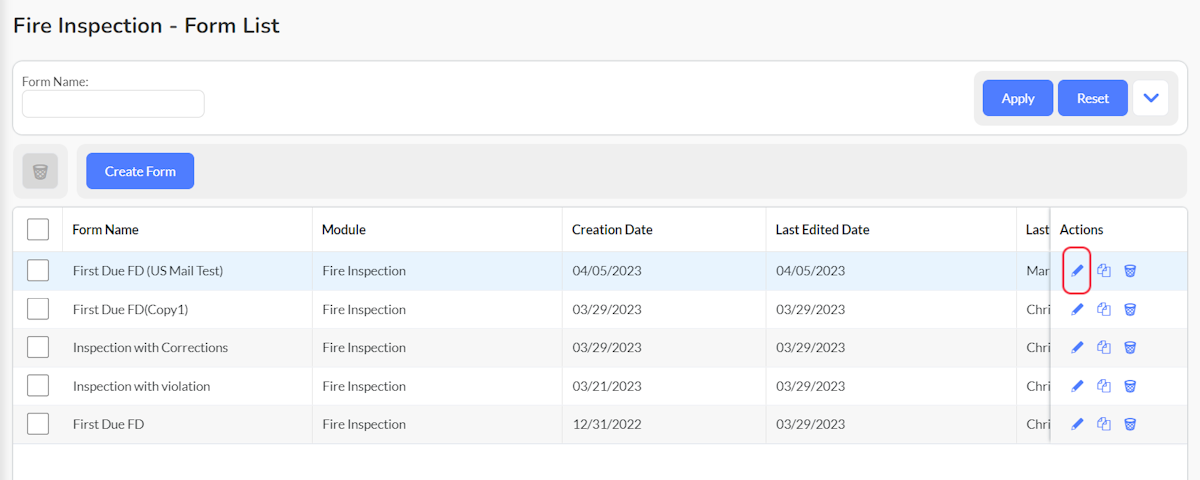This screenshot has height=480, width=1200.
Task: Edit the Inspection with violation form
Action: tap(1077, 386)
